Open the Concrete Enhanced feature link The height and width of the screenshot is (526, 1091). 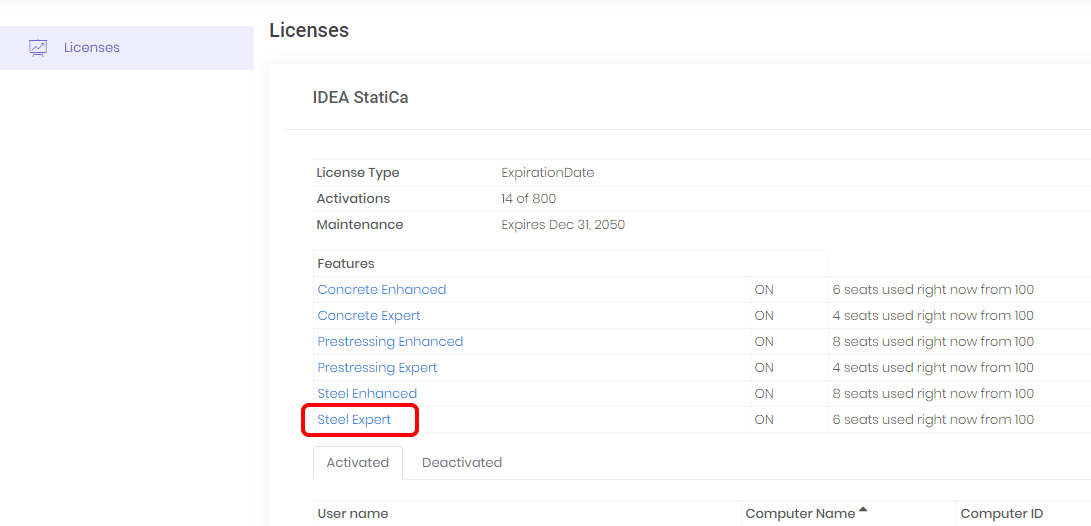[381, 290]
